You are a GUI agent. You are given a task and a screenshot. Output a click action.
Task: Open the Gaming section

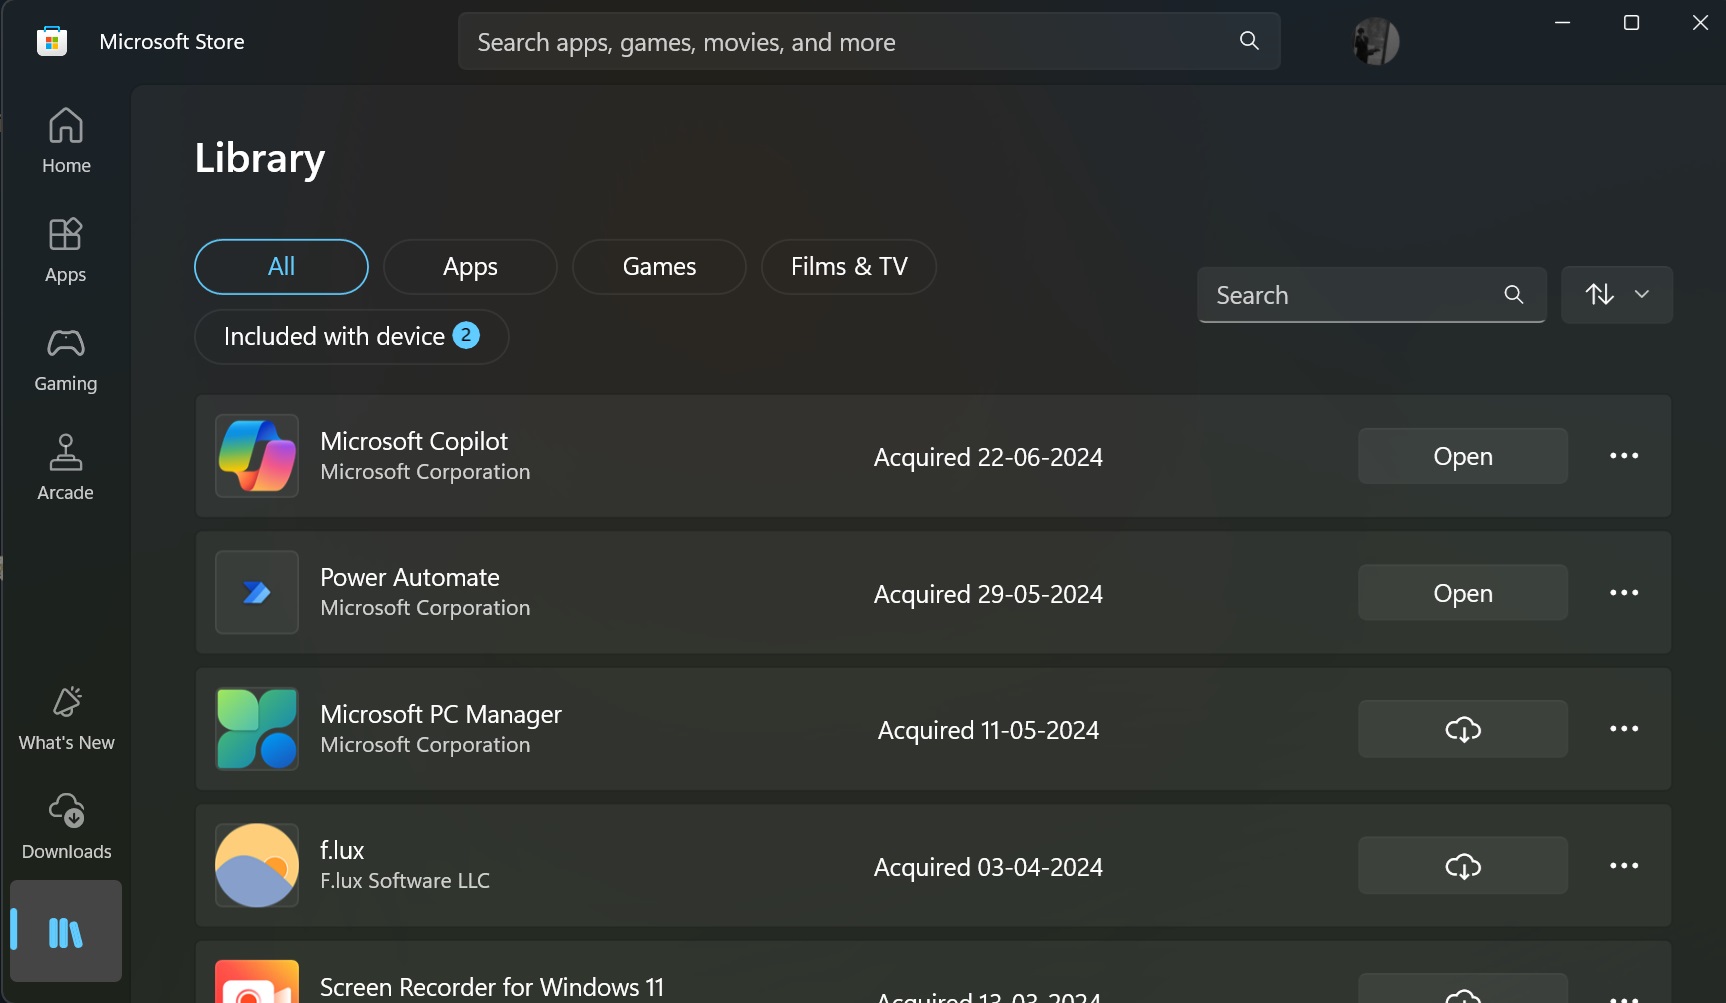tap(66, 359)
